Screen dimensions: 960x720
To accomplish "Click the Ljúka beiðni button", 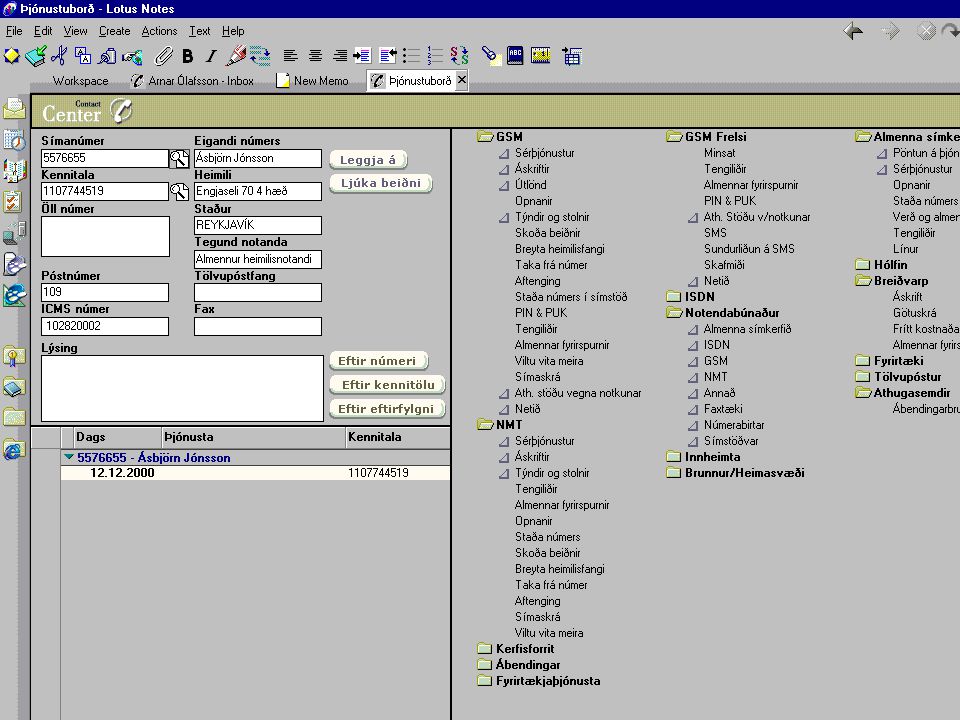I will pos(381,183).
